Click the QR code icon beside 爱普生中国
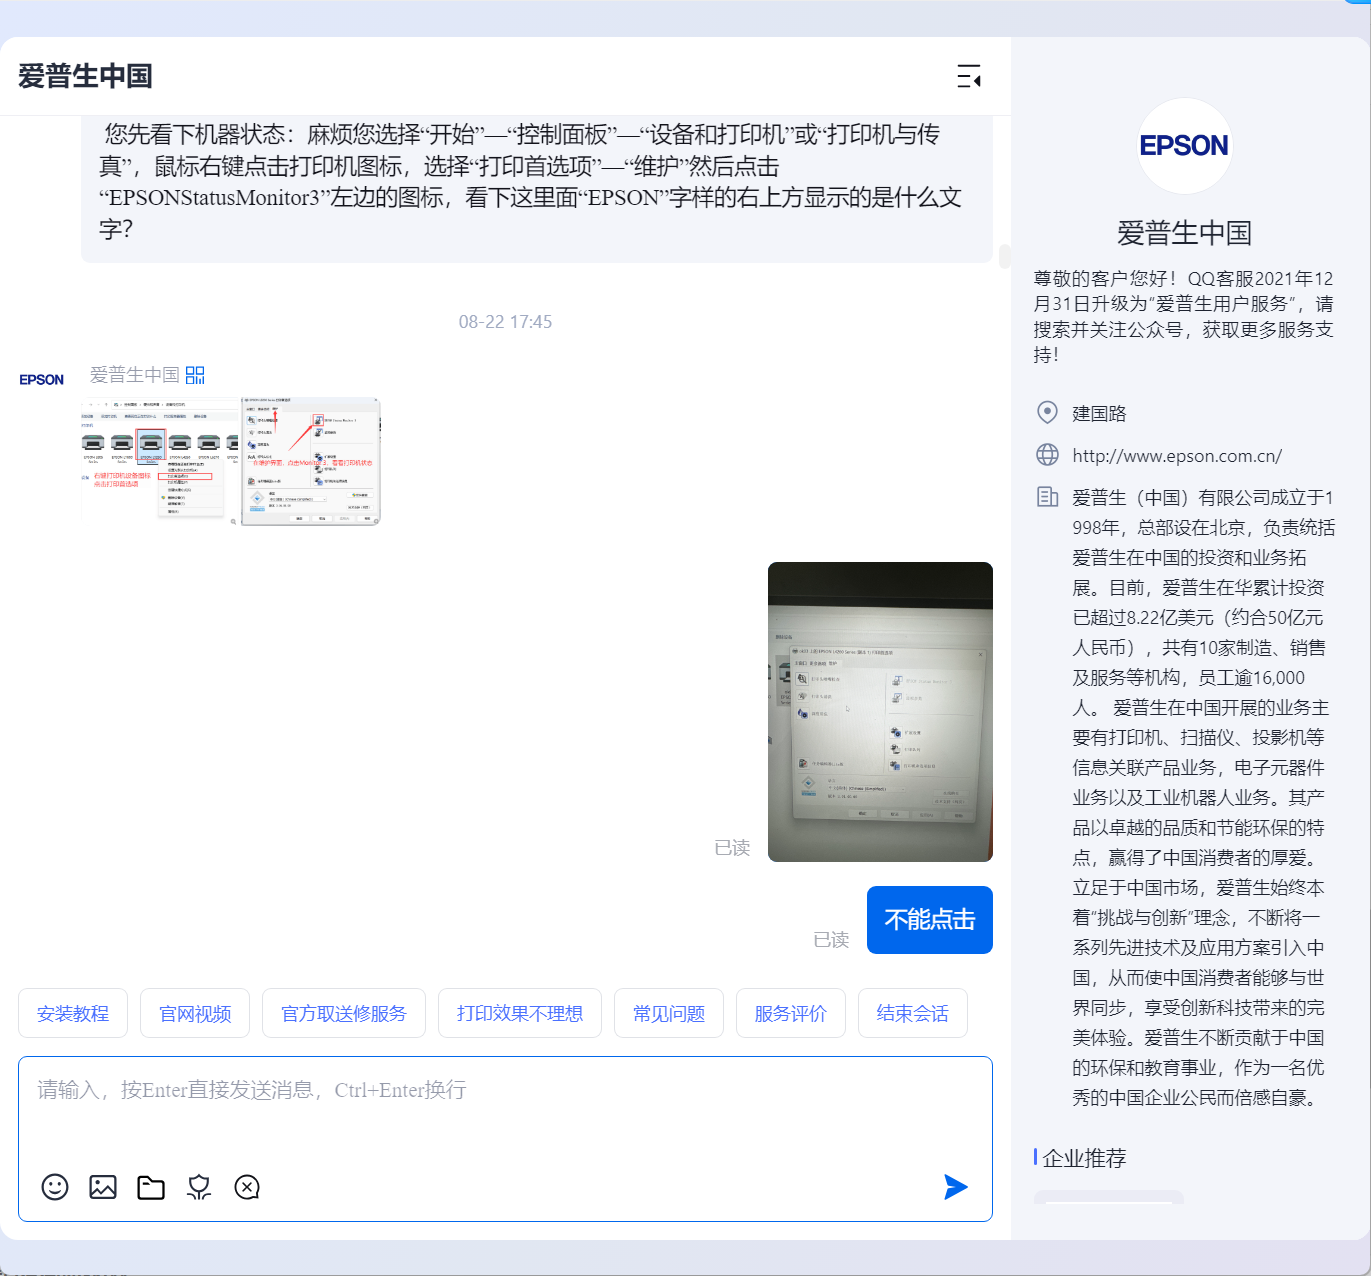Image resolution: width=1371 pixels, height=1276 pixels. pyautogui.click(x=195, y=375)
